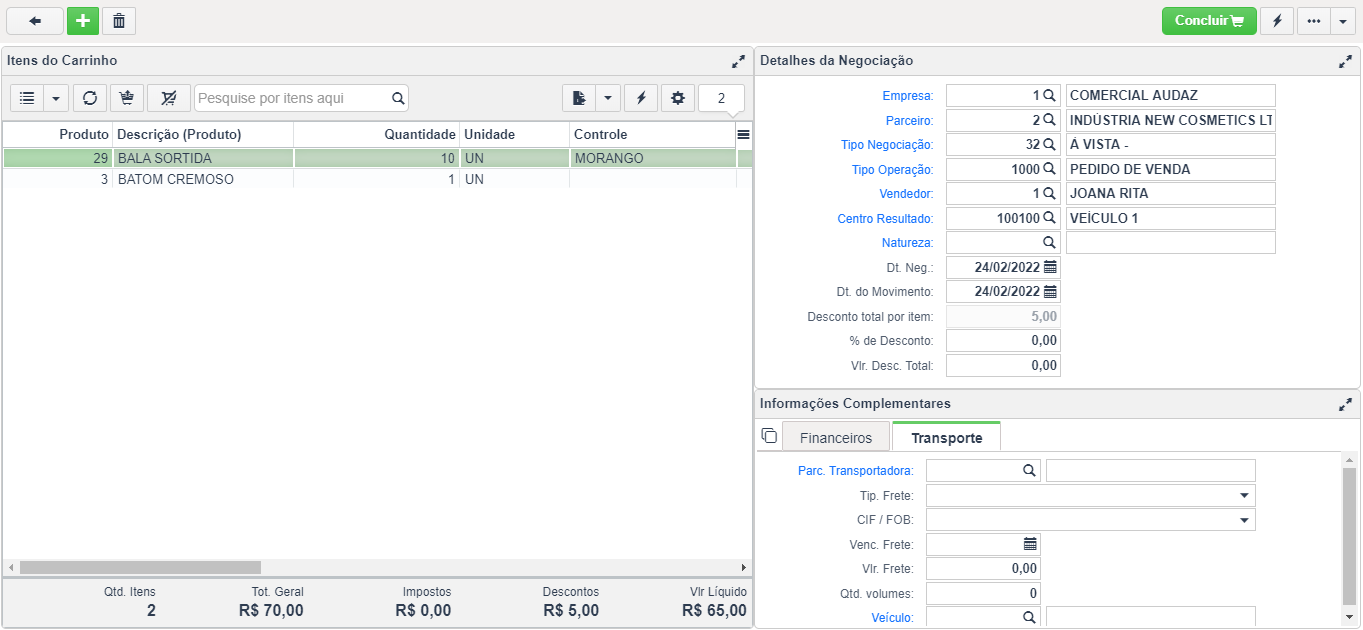This screenshot has width=1363, height=630.
Task: Click the Descrição (Produto) column header
Action: pyautogui.click(x=203, y=134)
